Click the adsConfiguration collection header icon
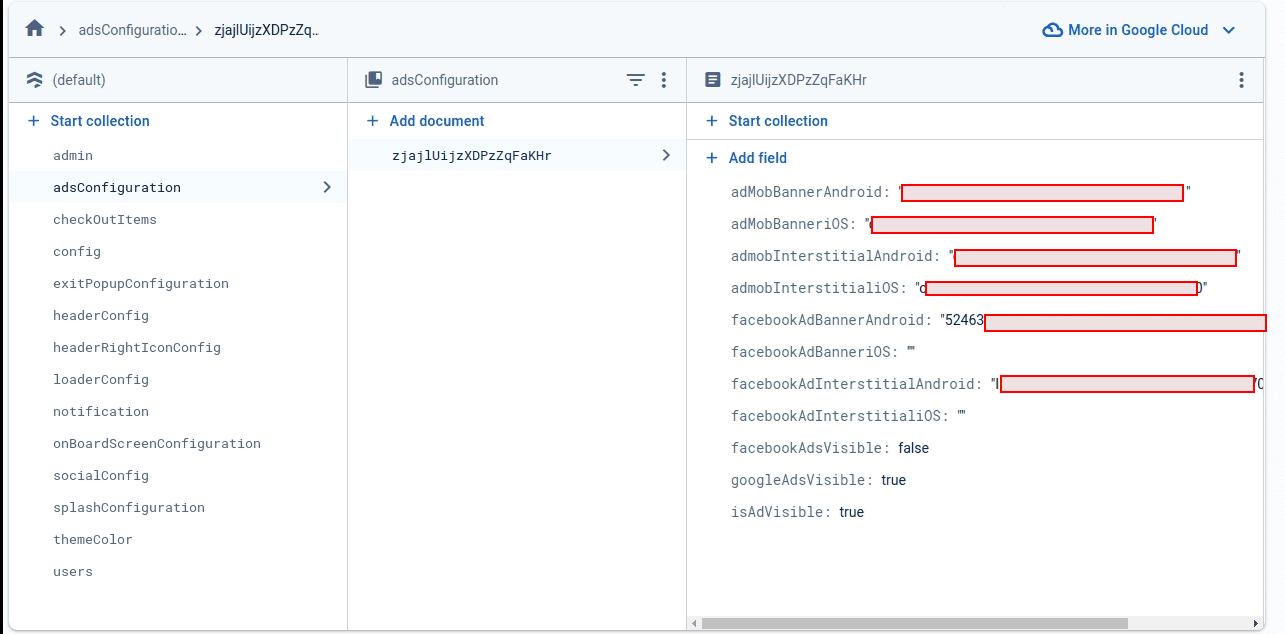Viewport: 1285px width, 634px height. (374, 80)
